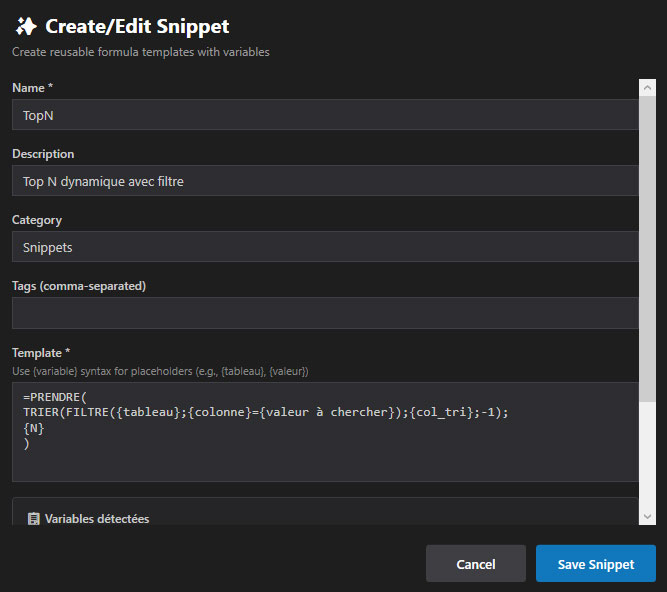Screen dimensions: 667x592
Task: Click the scrollbar down arrow
Action: coord(647,517)
